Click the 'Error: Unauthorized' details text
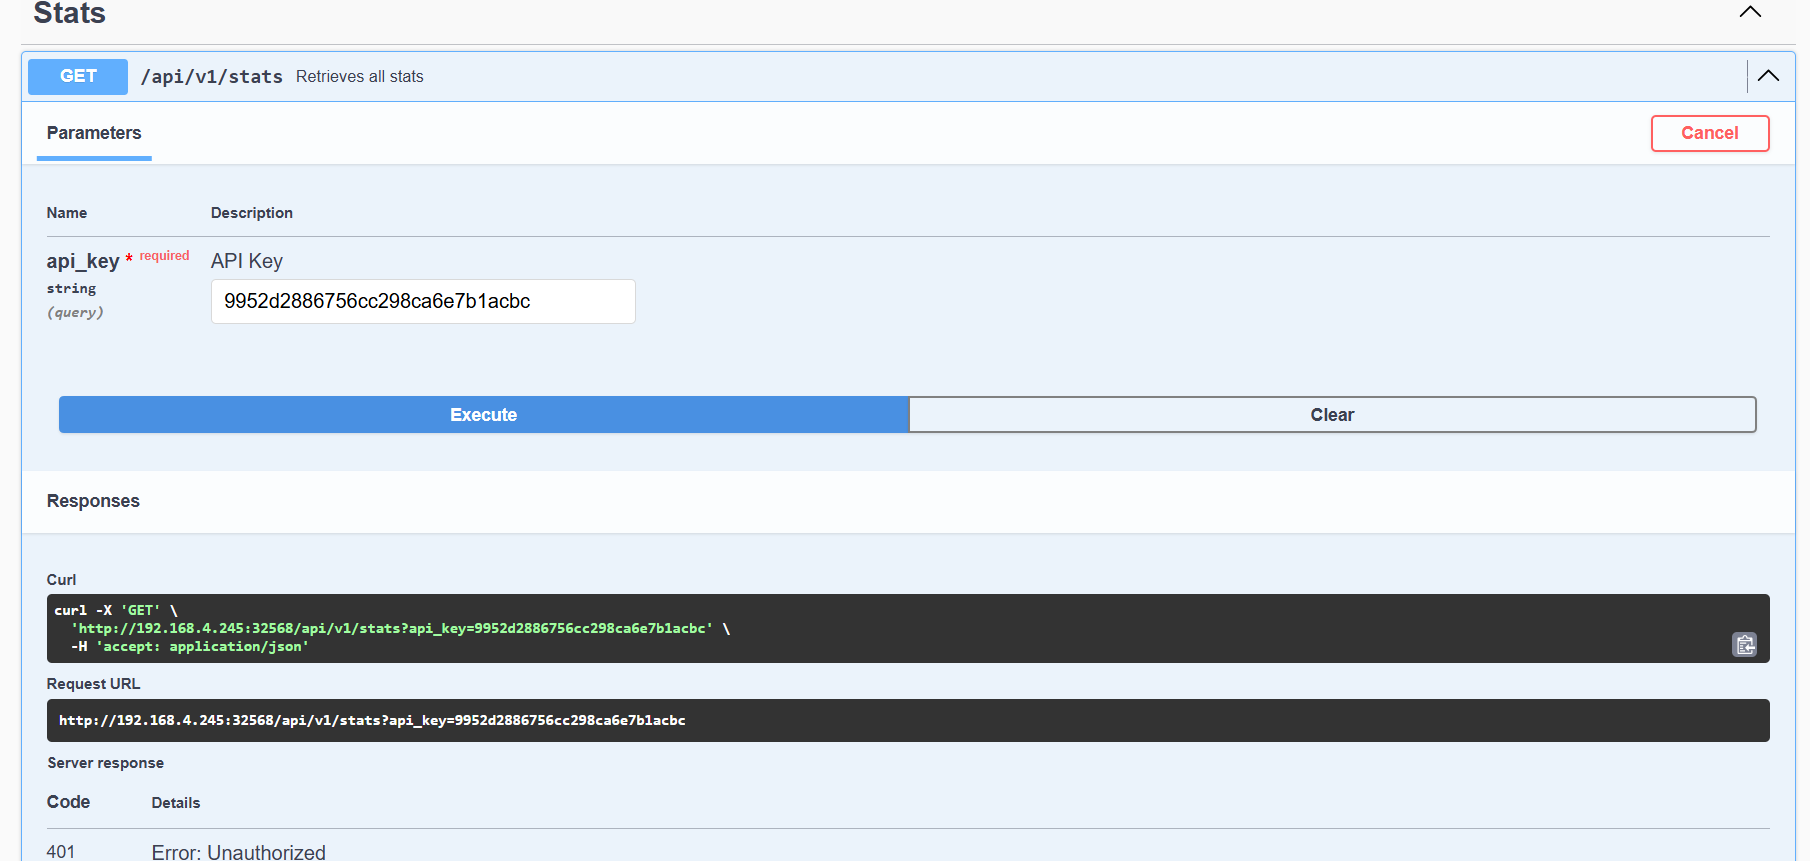 coord(239,852)
